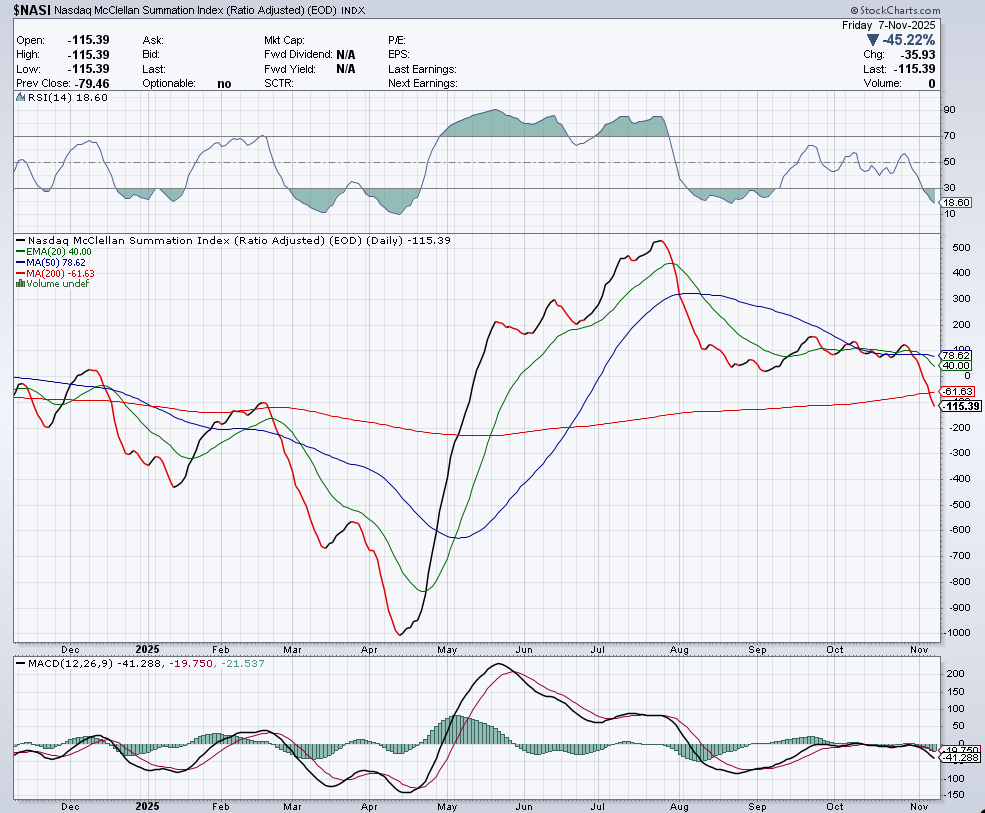
Task: Click the MACD signal value -19.750 in label
Action: (189, 663)
